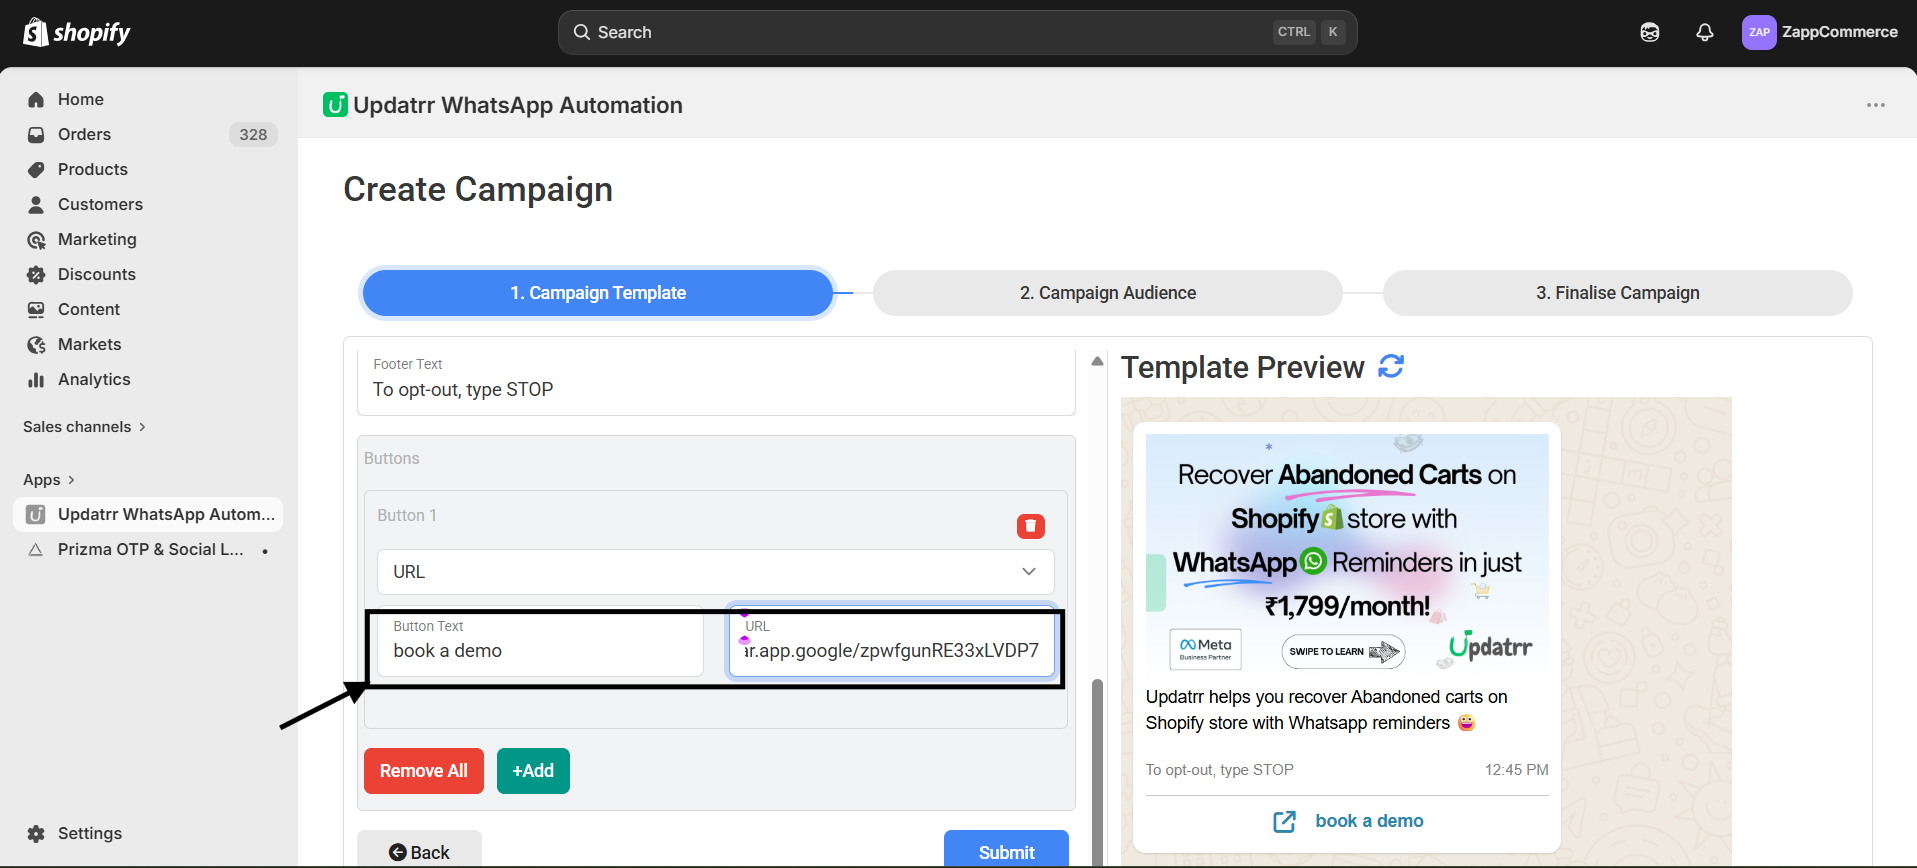Viewport: 1917px width, 868px height.
Task: Open Settings from the sidebar
Action: pyautogui.click(x=89, y=833)
